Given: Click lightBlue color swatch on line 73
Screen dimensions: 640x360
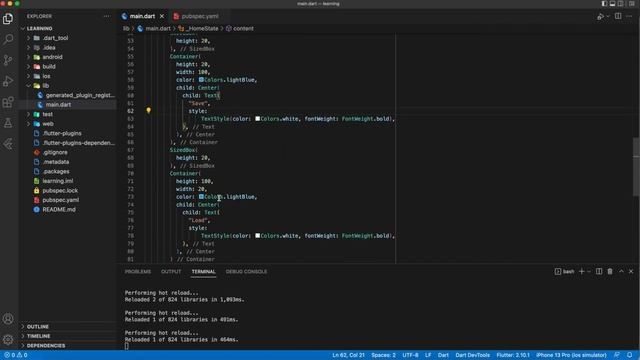Looking at the screenshot, I should pos(201,197).
